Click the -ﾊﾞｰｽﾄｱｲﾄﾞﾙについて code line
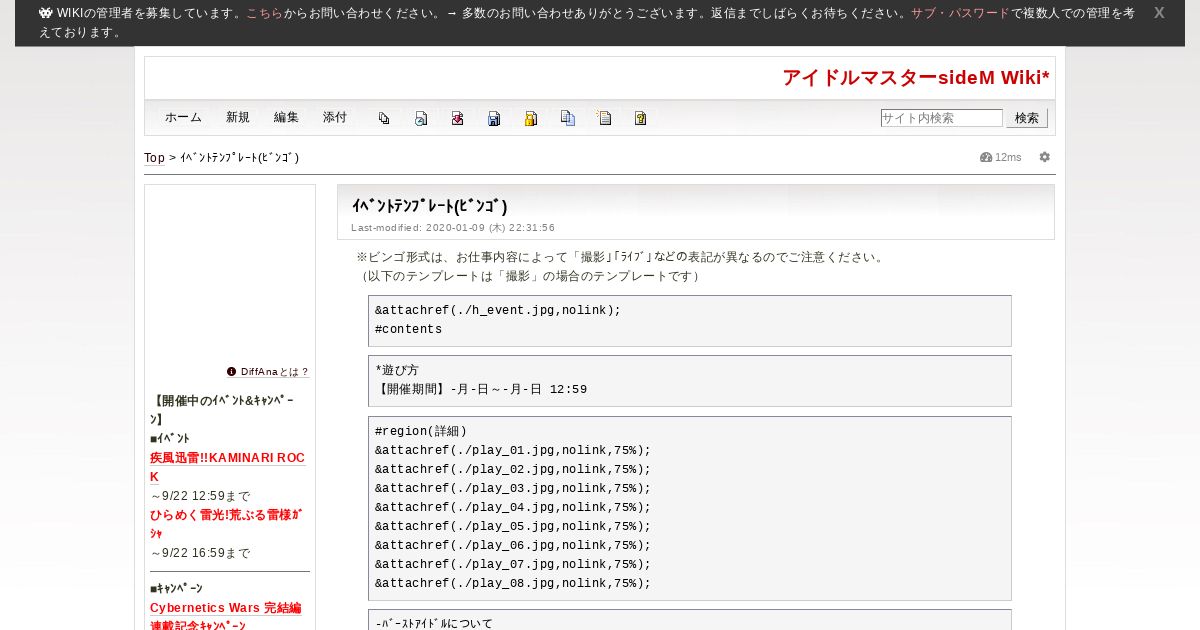 point(434,624)
